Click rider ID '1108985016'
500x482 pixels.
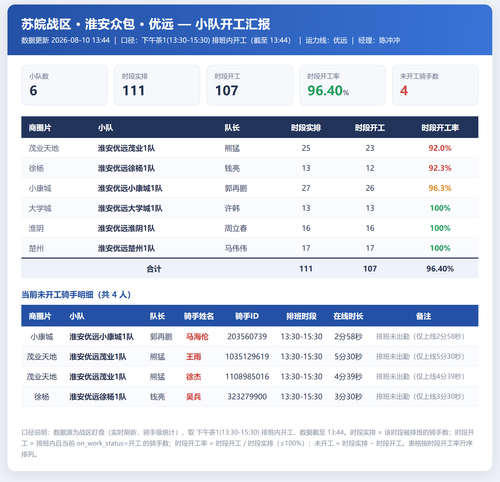[x=247, y=377]
